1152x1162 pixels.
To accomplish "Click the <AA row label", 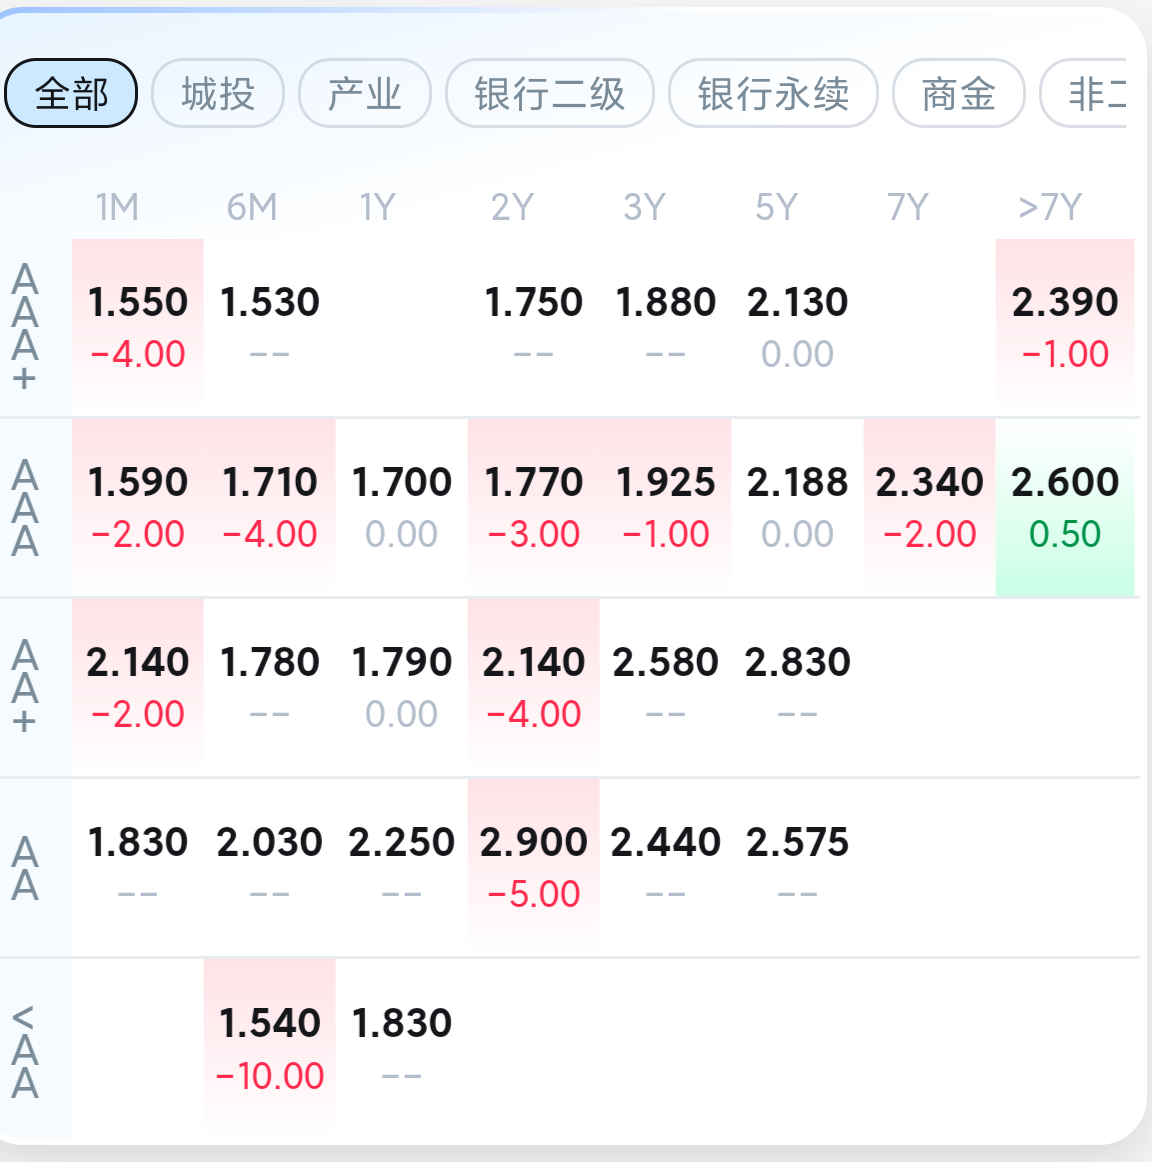I will pyautogui.click(x=26, y=1050).
